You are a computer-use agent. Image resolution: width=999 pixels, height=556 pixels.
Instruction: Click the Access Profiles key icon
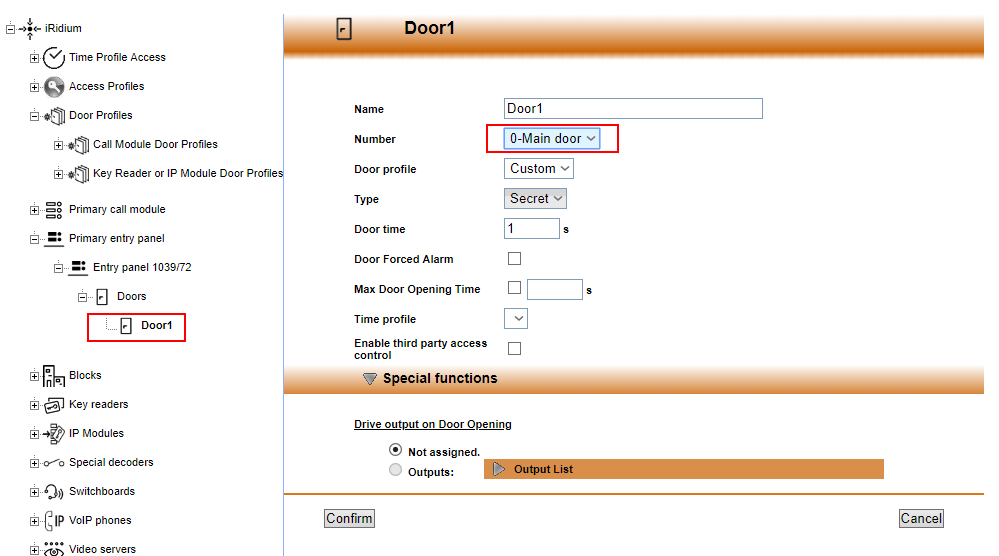coord(54,86)
